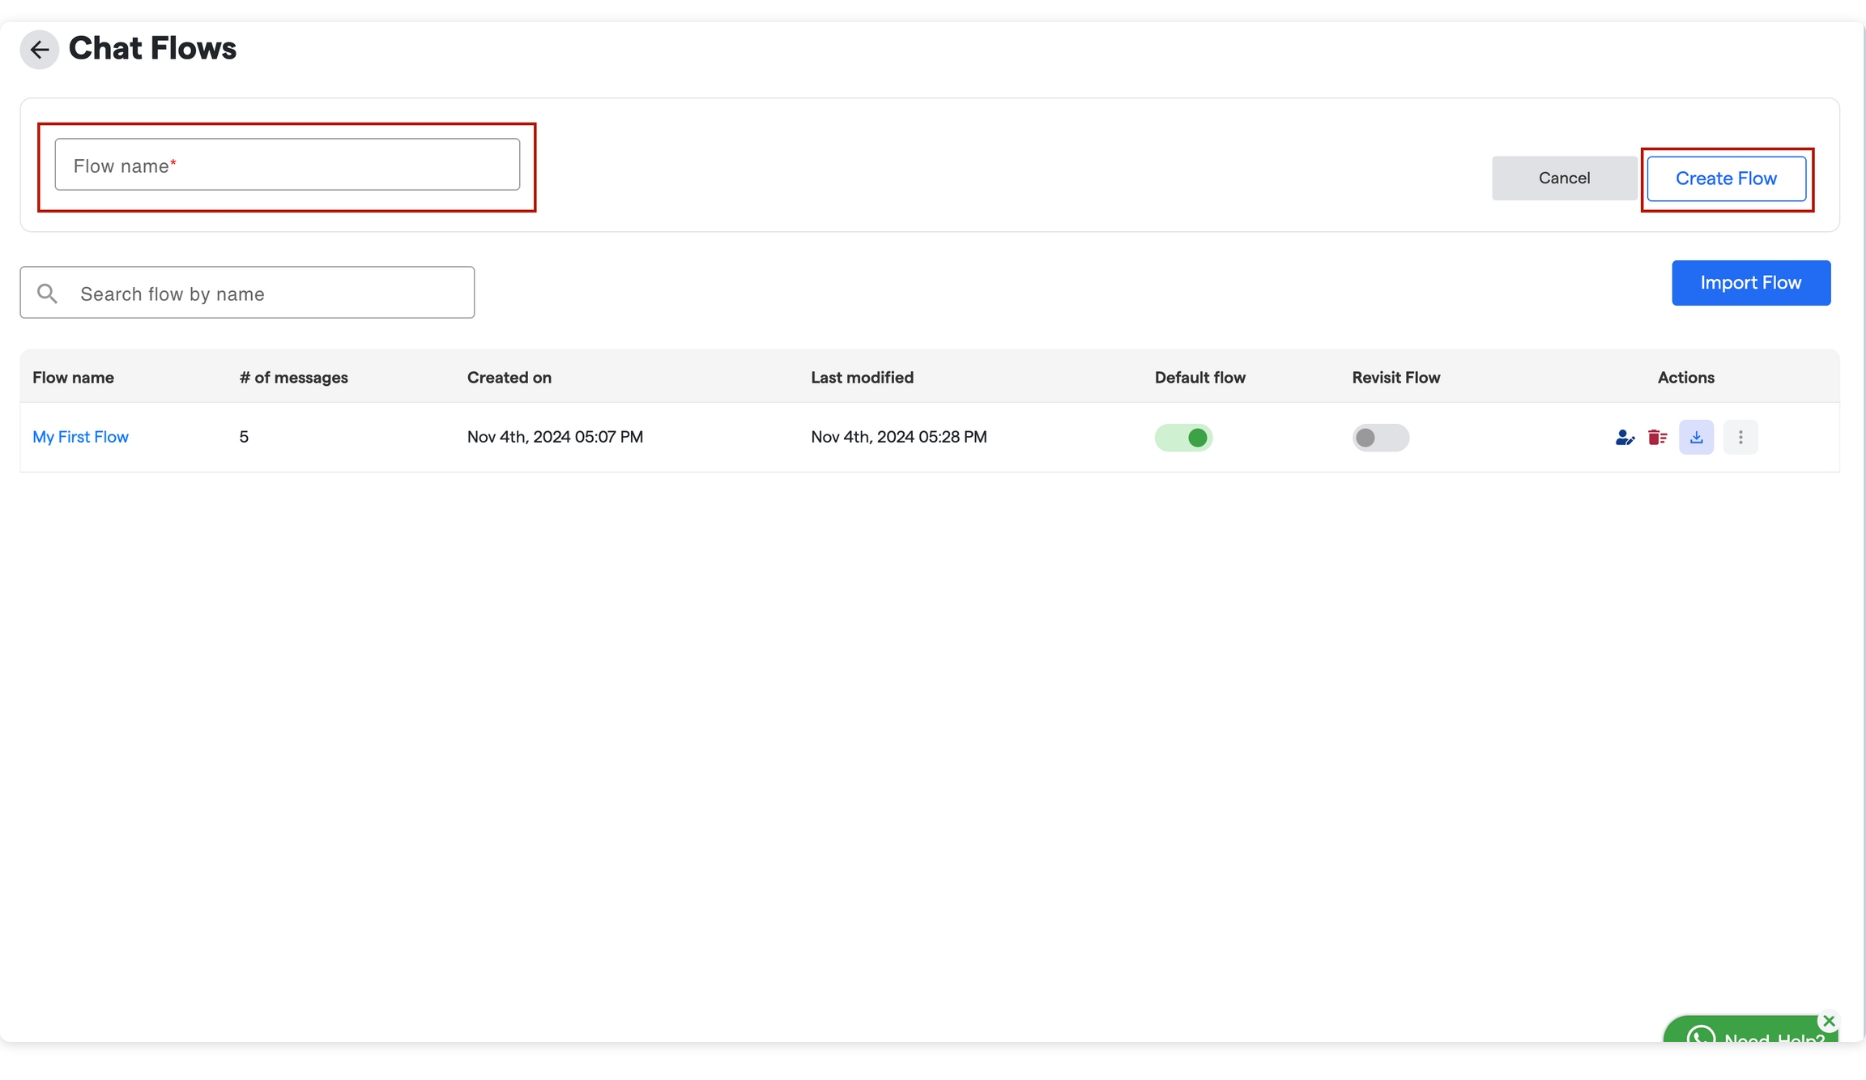Click the magnifier icon in the search box
1866x1080 pixels.
(x=47, y=293)
